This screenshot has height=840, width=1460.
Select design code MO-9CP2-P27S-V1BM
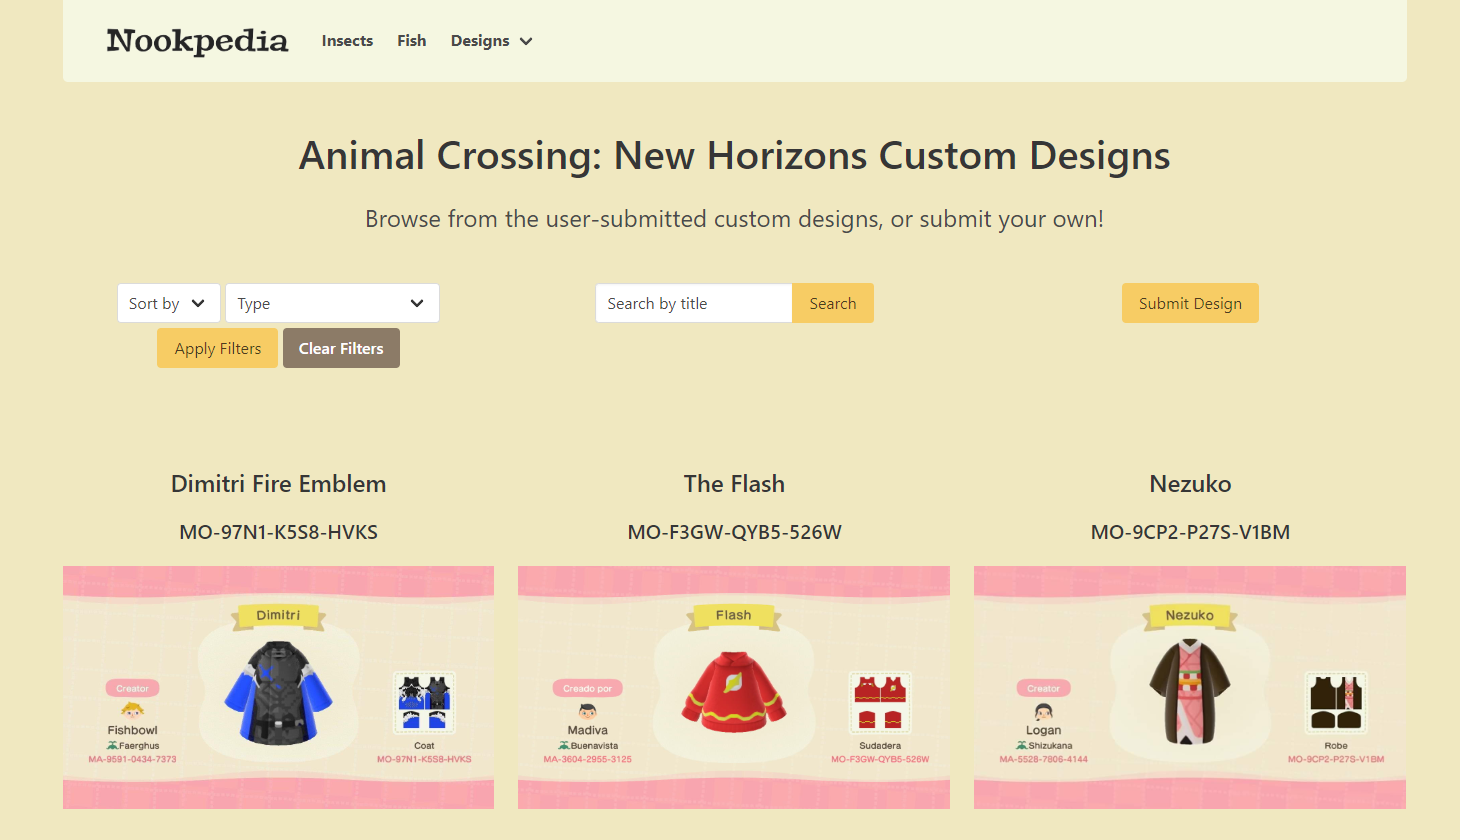pyautogui.click(x=1190, y=532)
